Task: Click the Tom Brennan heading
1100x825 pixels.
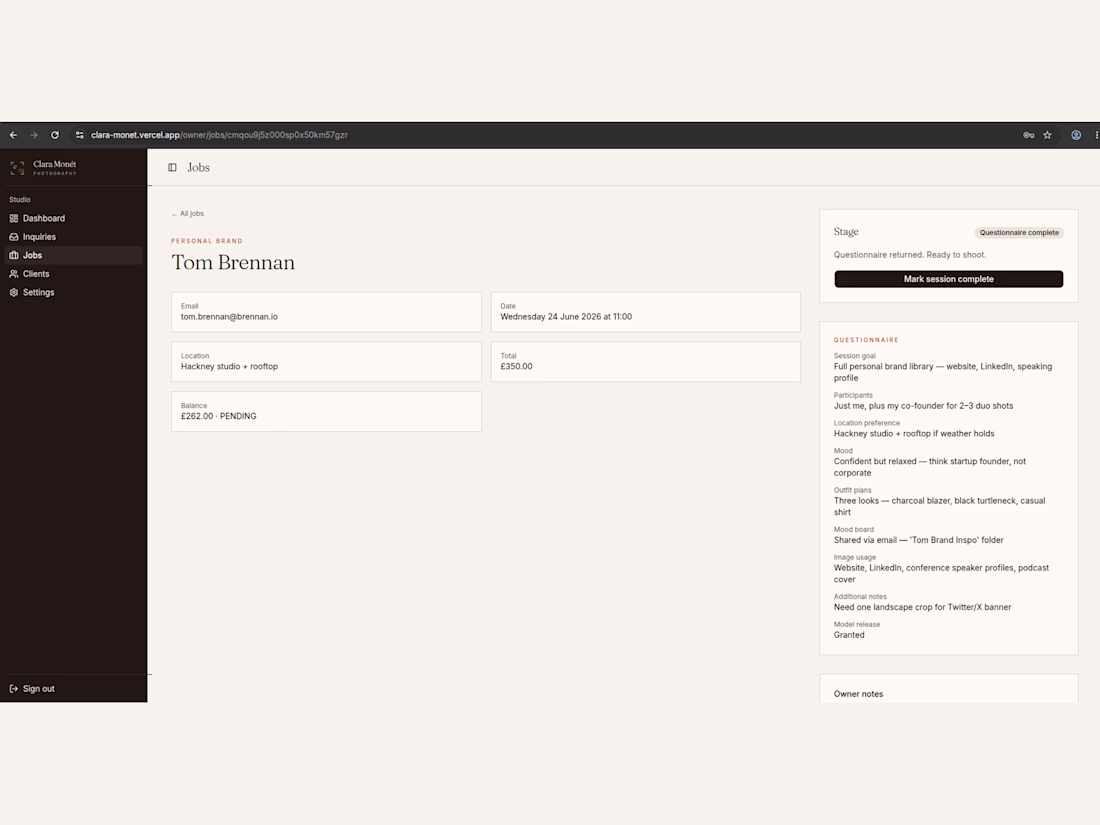Action: (233, 262)
